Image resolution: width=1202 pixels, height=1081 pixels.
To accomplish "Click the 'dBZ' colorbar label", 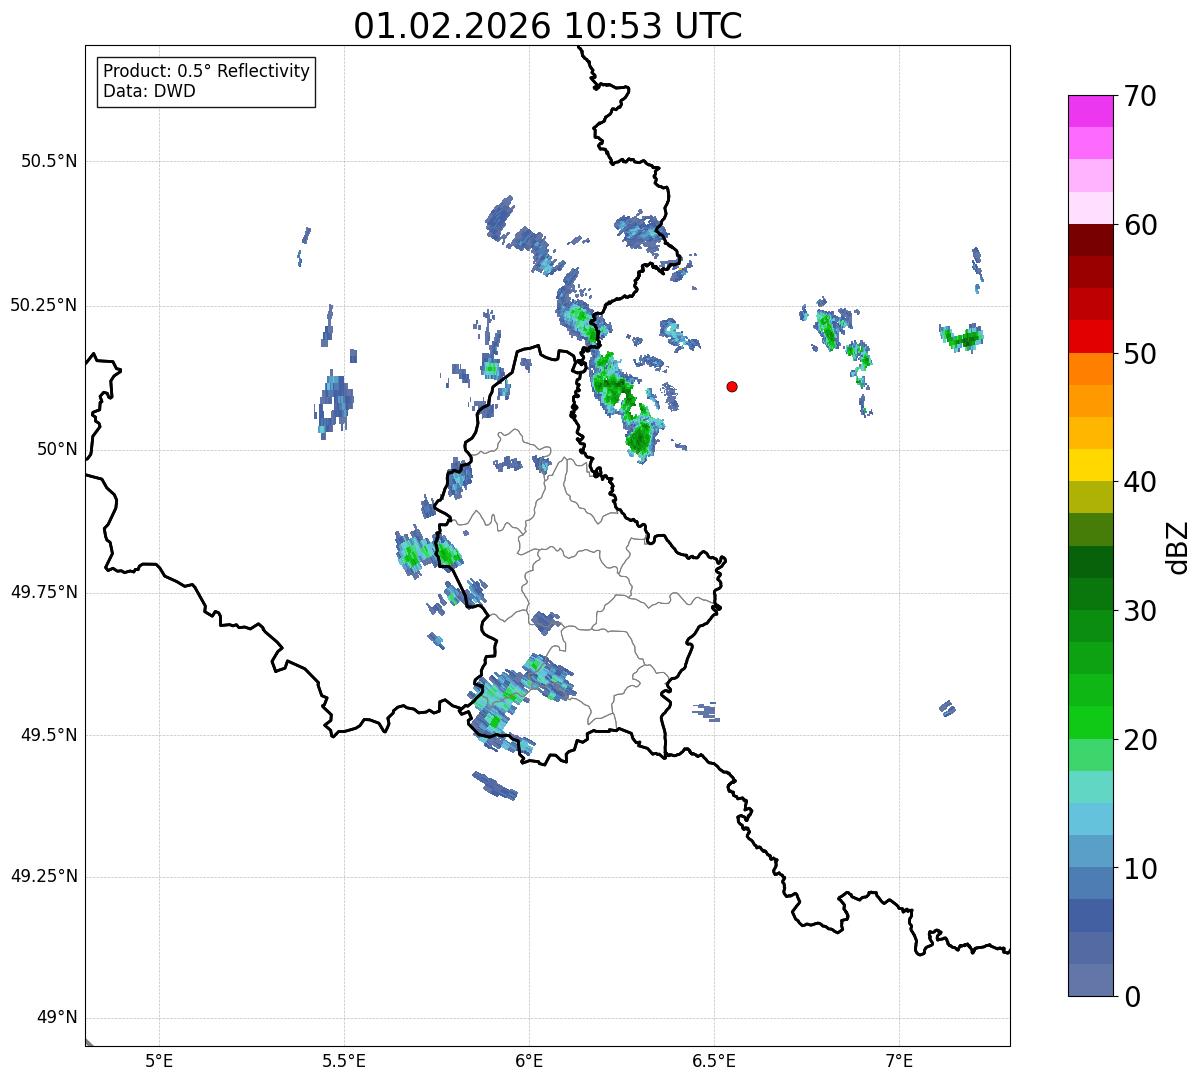I will coord(1178,546).
